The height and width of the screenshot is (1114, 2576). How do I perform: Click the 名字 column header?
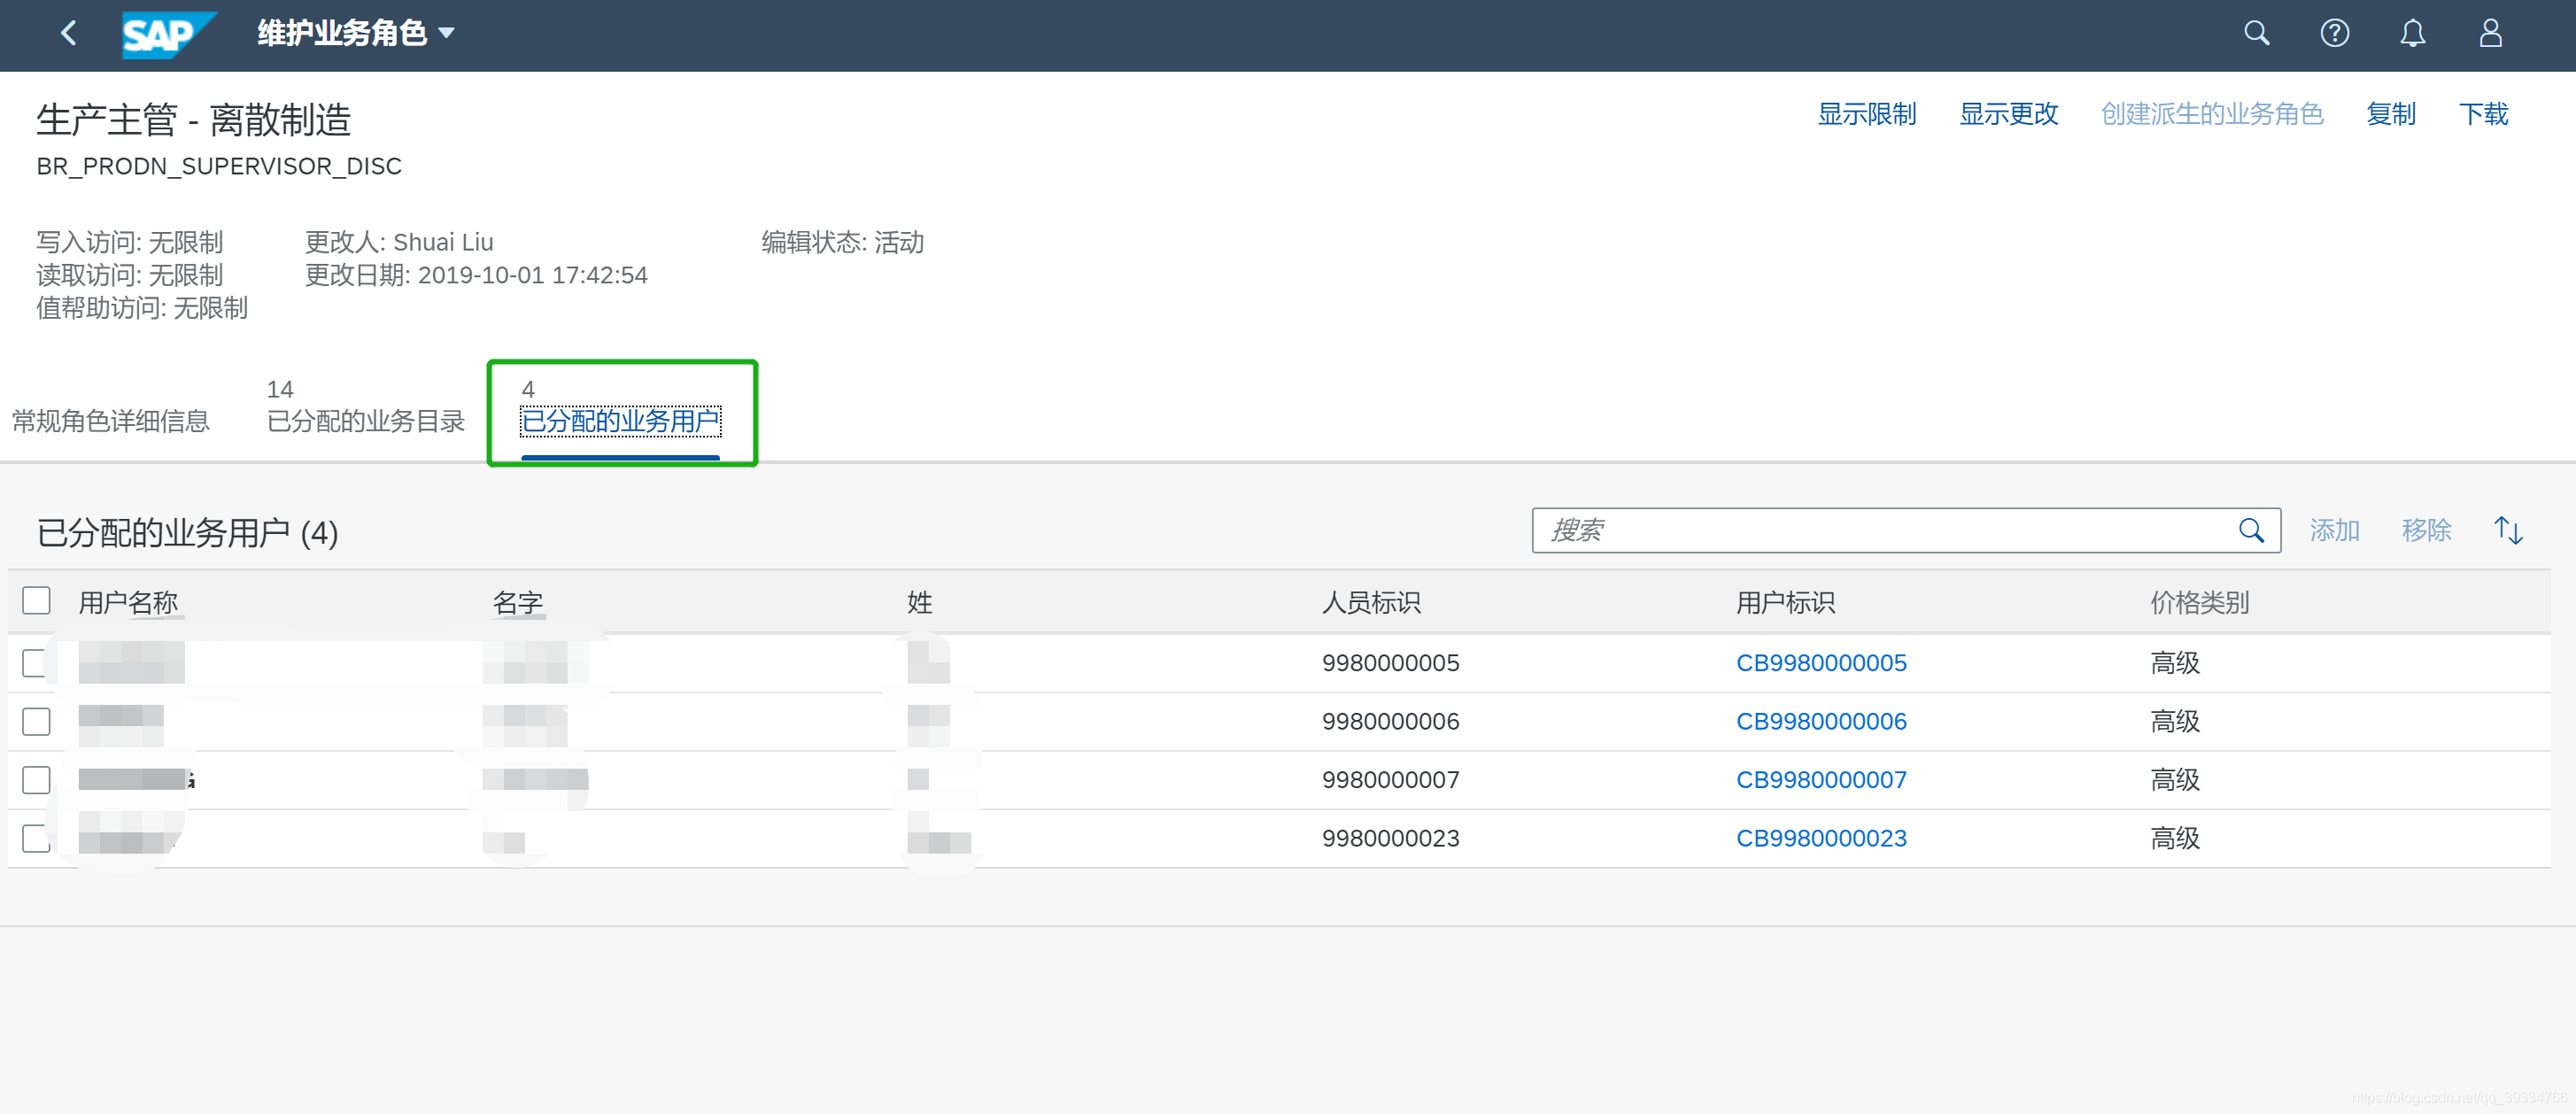coord(518,602)
